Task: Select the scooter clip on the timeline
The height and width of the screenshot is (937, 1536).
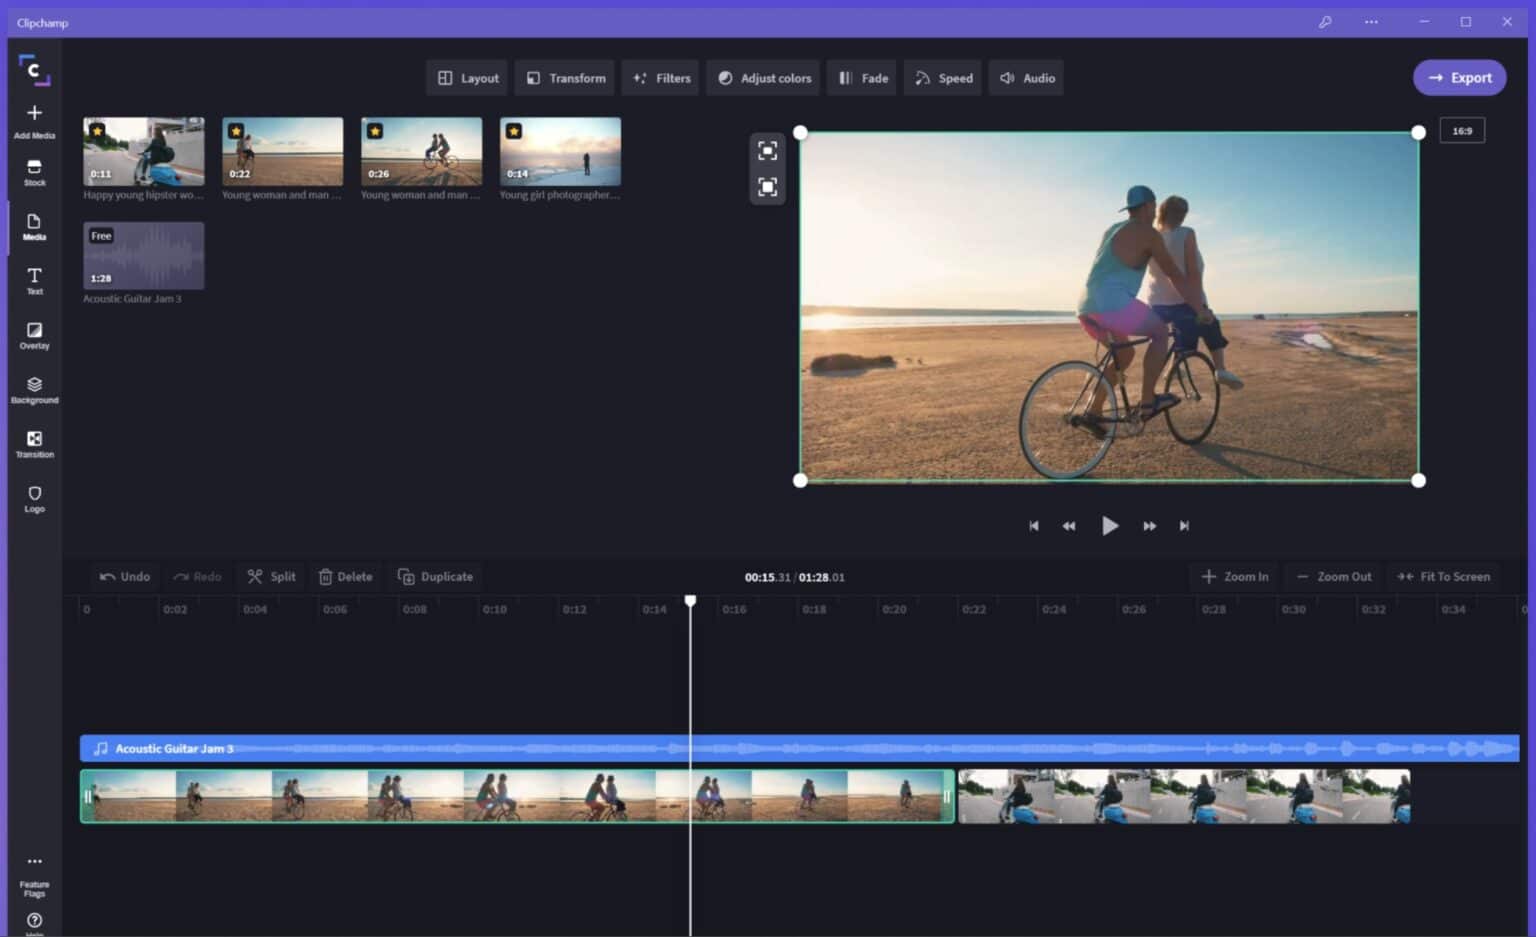Action: [x=1184, y=796]
